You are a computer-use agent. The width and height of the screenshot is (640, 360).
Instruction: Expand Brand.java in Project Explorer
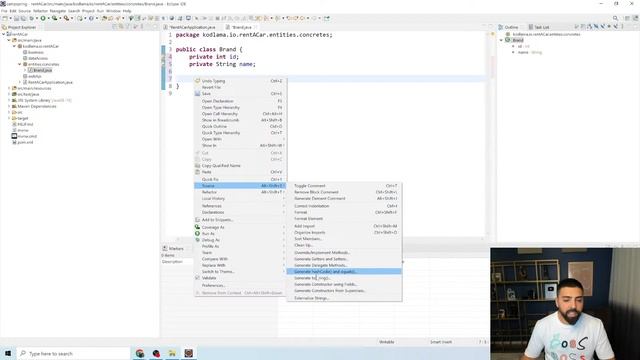tap(25, 70)
